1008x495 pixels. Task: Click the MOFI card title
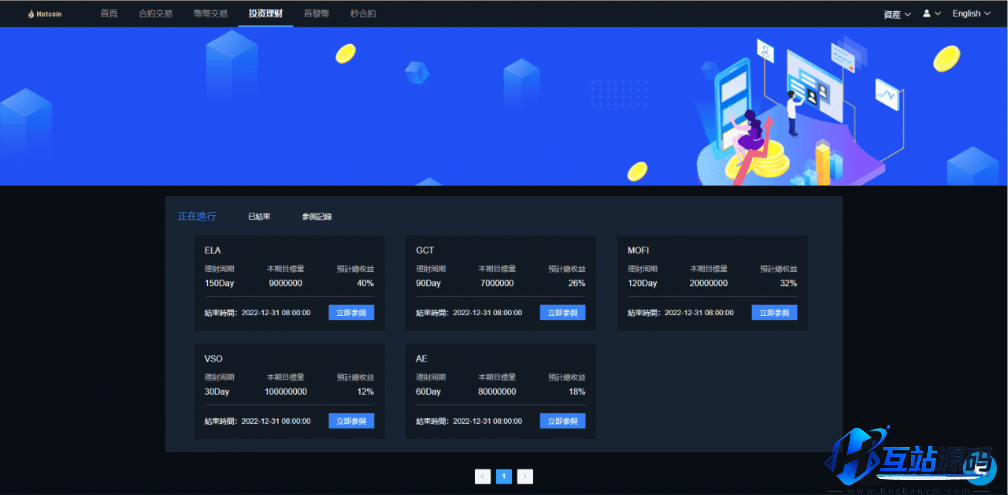[638, 250]
